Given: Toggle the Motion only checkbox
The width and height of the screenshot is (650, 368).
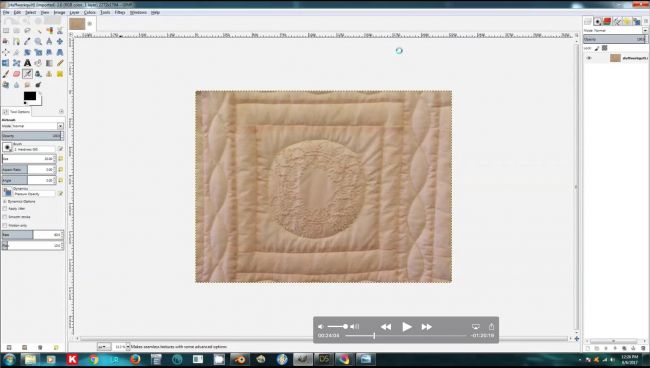Looking at the screenshot, I should [5, 225].
